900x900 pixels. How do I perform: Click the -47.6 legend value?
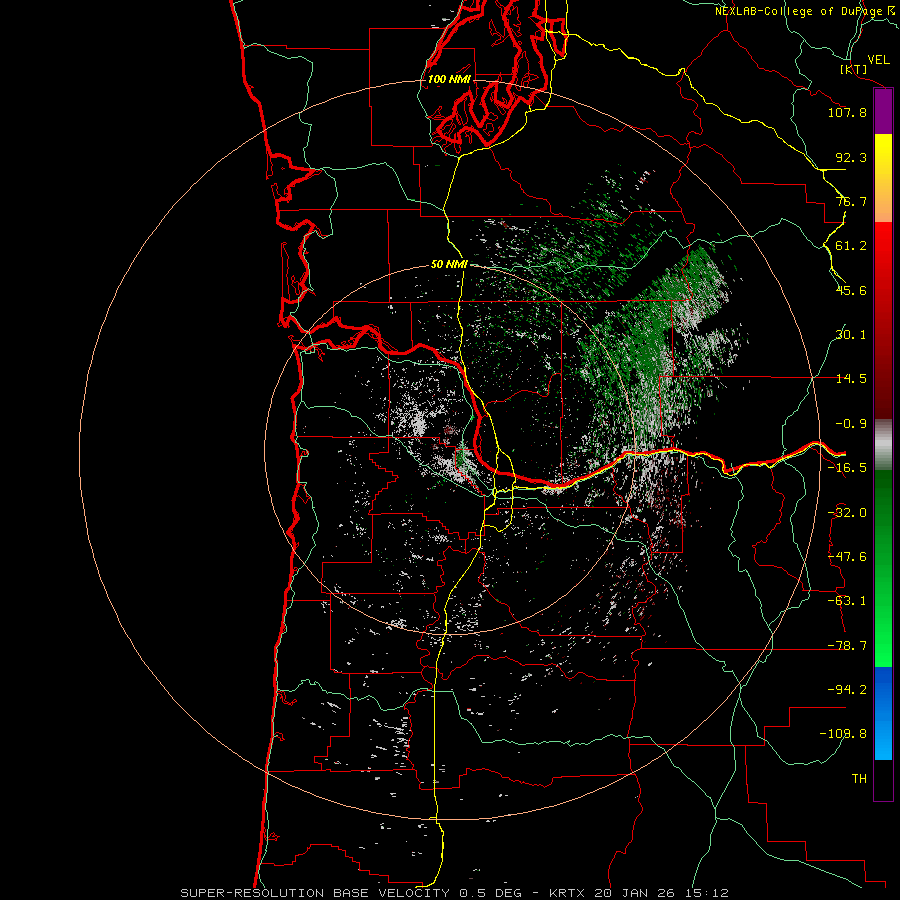[847, 557]
